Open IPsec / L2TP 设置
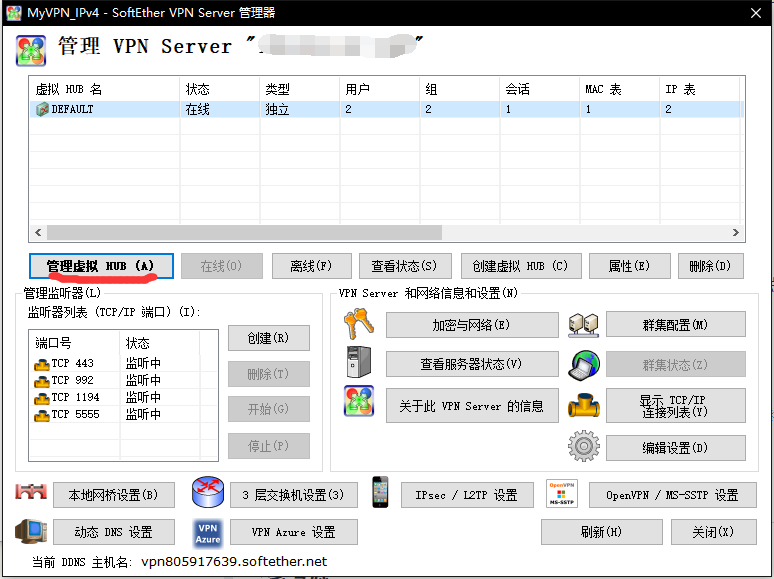 (467, 495)
